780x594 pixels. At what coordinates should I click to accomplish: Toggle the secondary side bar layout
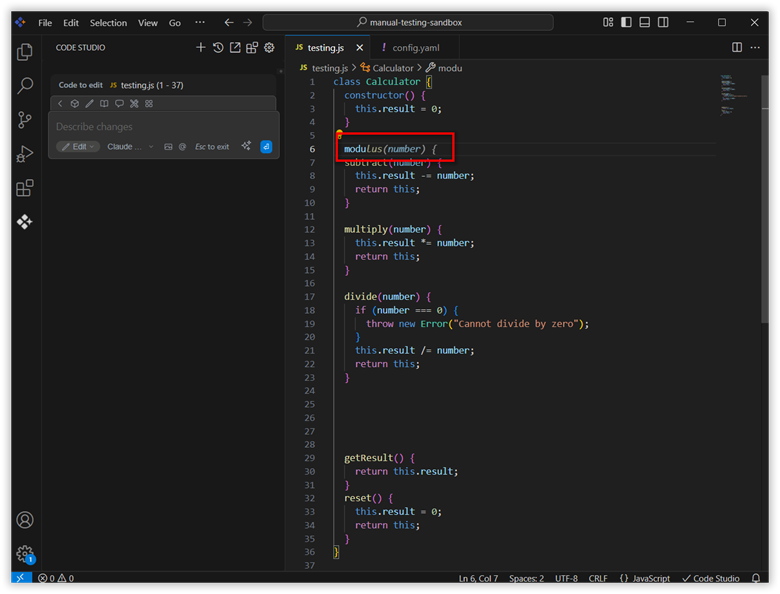point(663,22)
